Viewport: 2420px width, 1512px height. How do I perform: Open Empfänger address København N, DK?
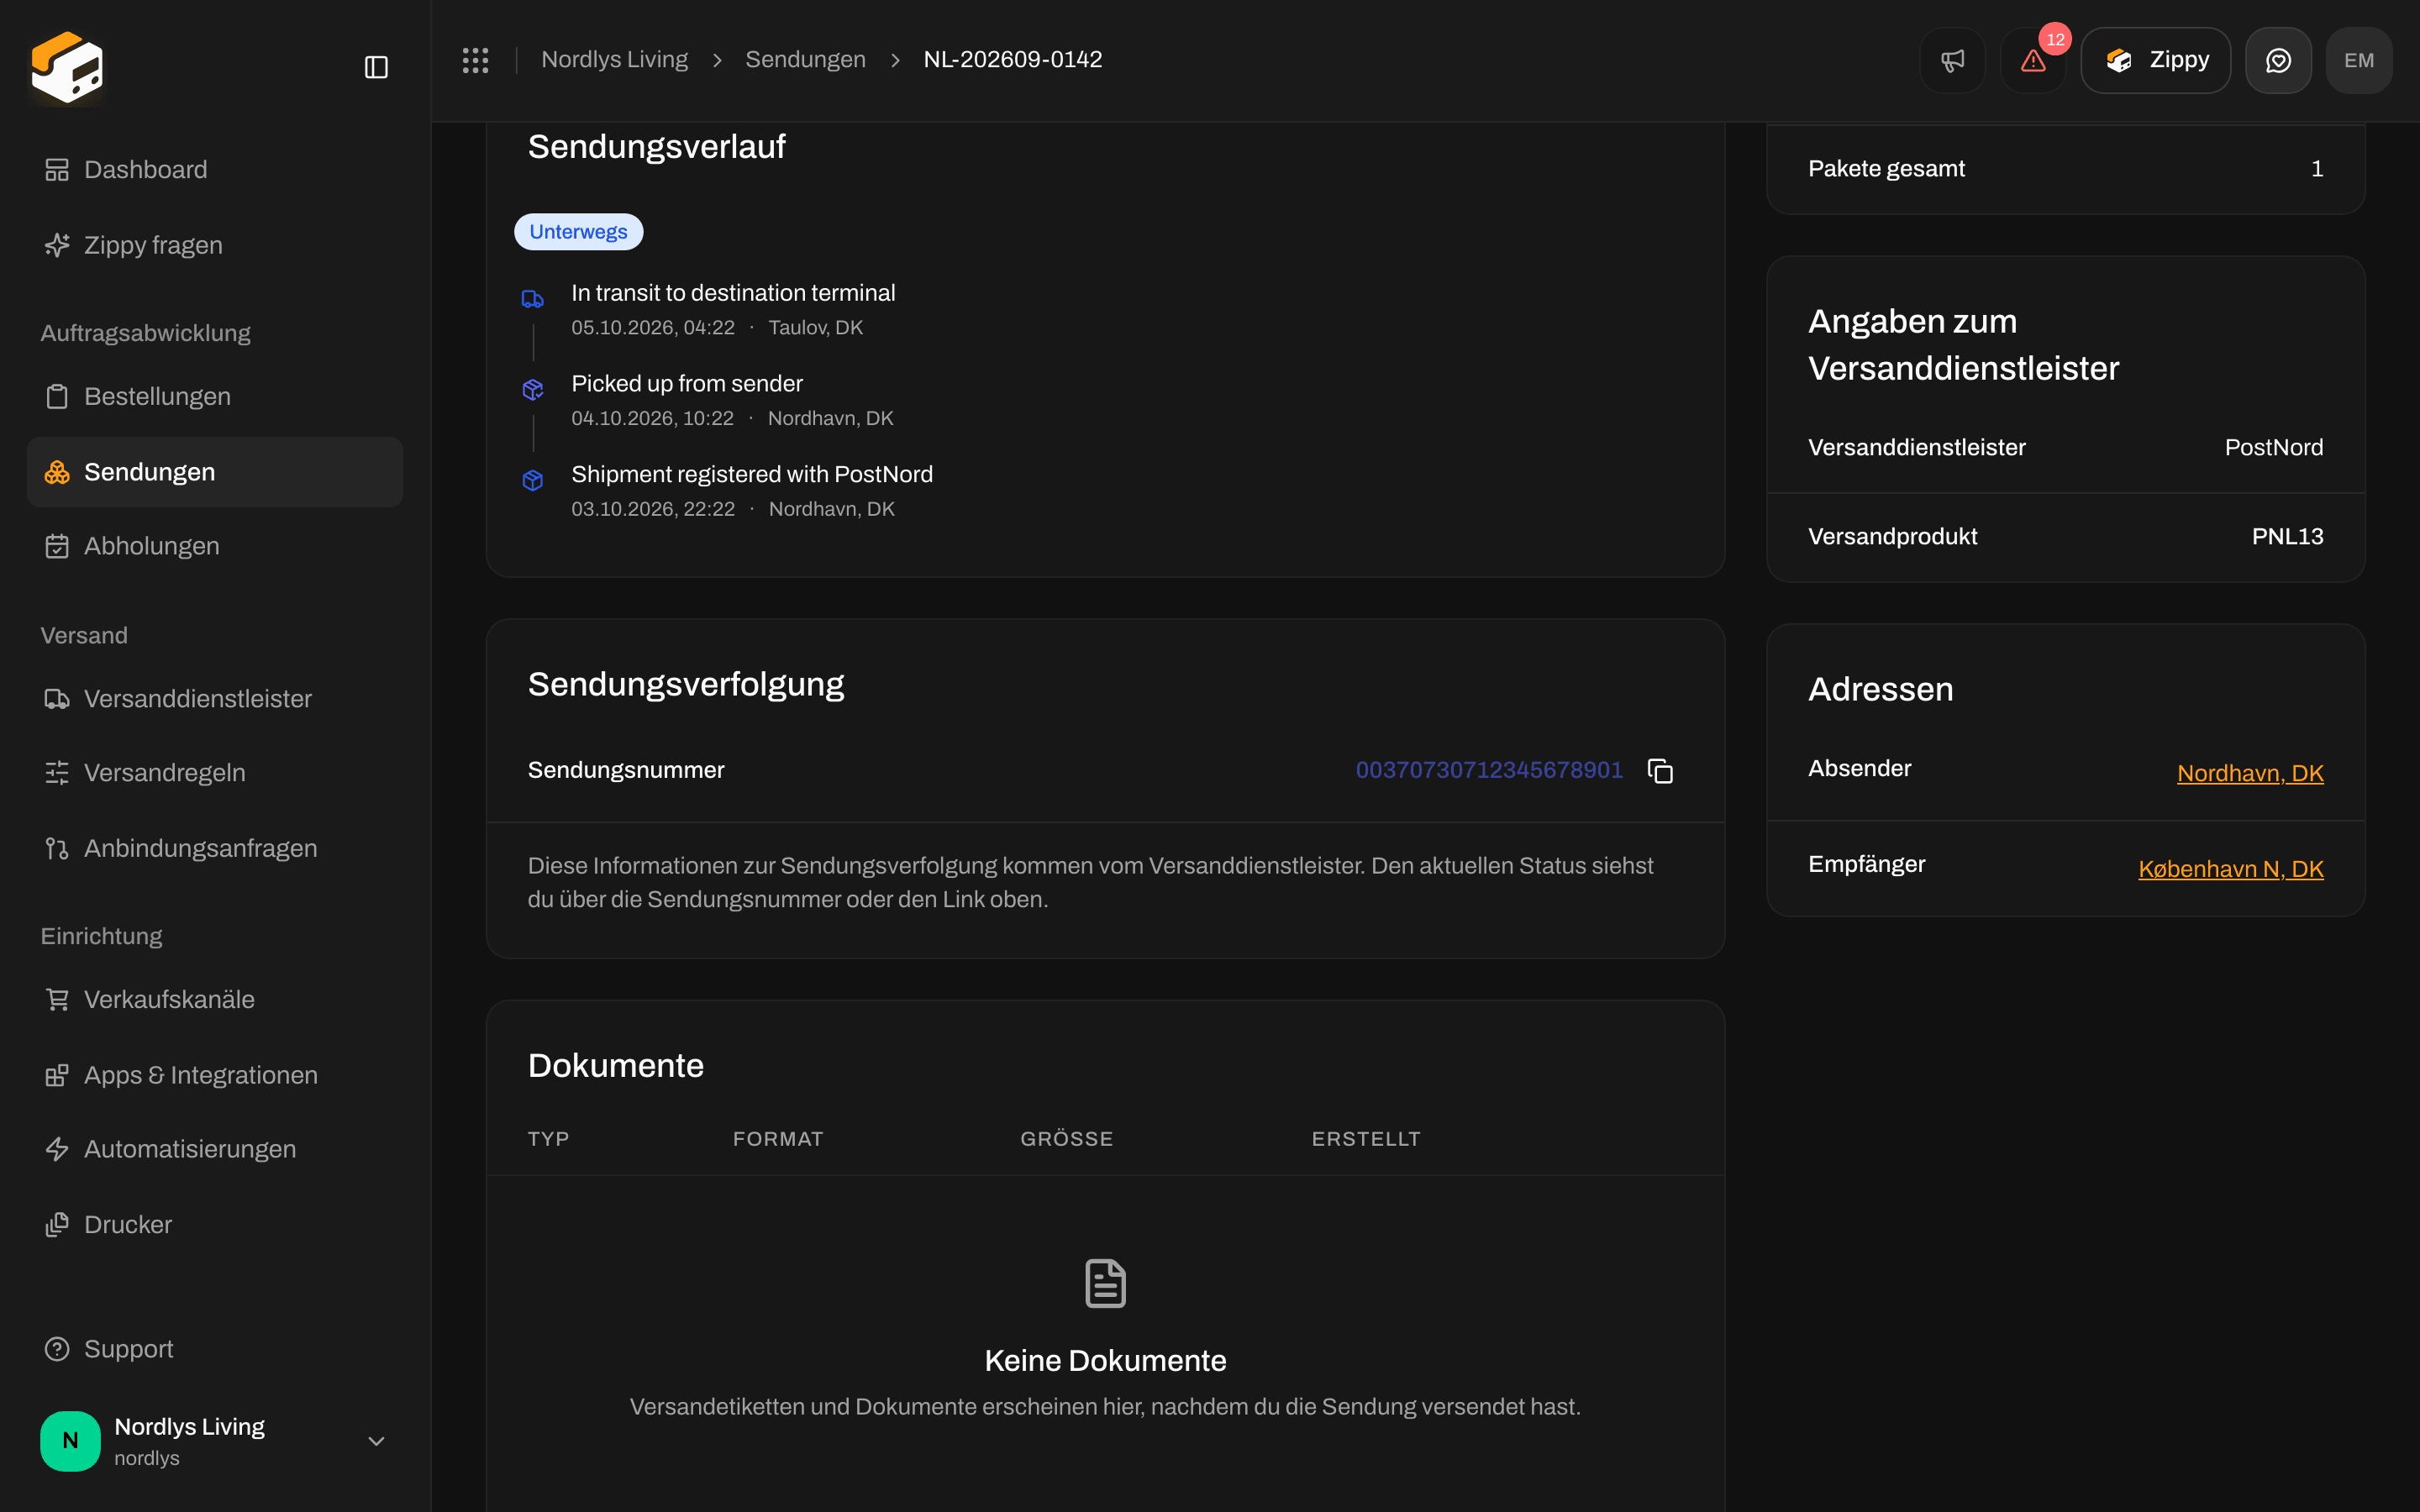2231,869
